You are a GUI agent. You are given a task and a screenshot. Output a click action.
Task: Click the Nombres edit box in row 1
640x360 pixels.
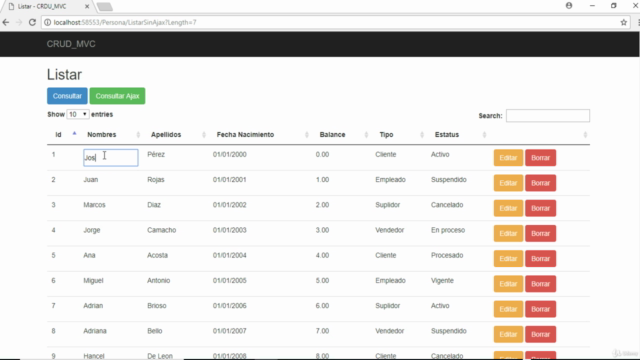pyautogui.click(x=111, y=158)
